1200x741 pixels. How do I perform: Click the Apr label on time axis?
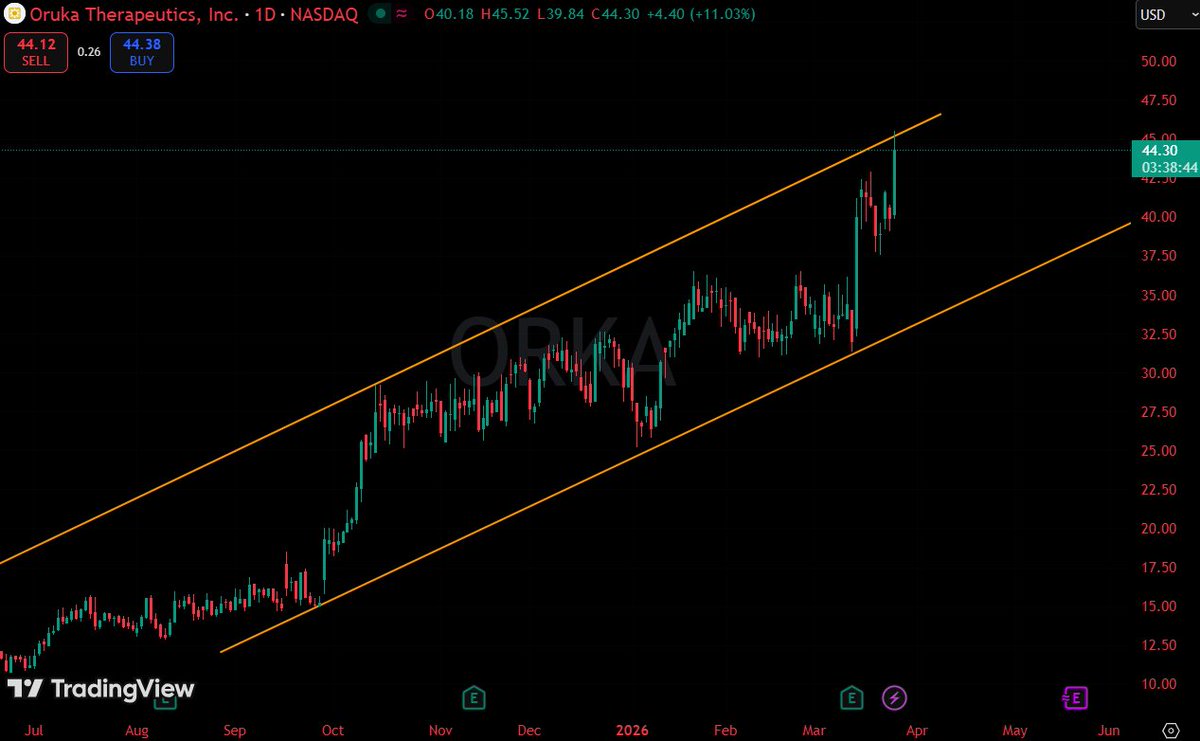pyautogui.click(x=917, y=731)
